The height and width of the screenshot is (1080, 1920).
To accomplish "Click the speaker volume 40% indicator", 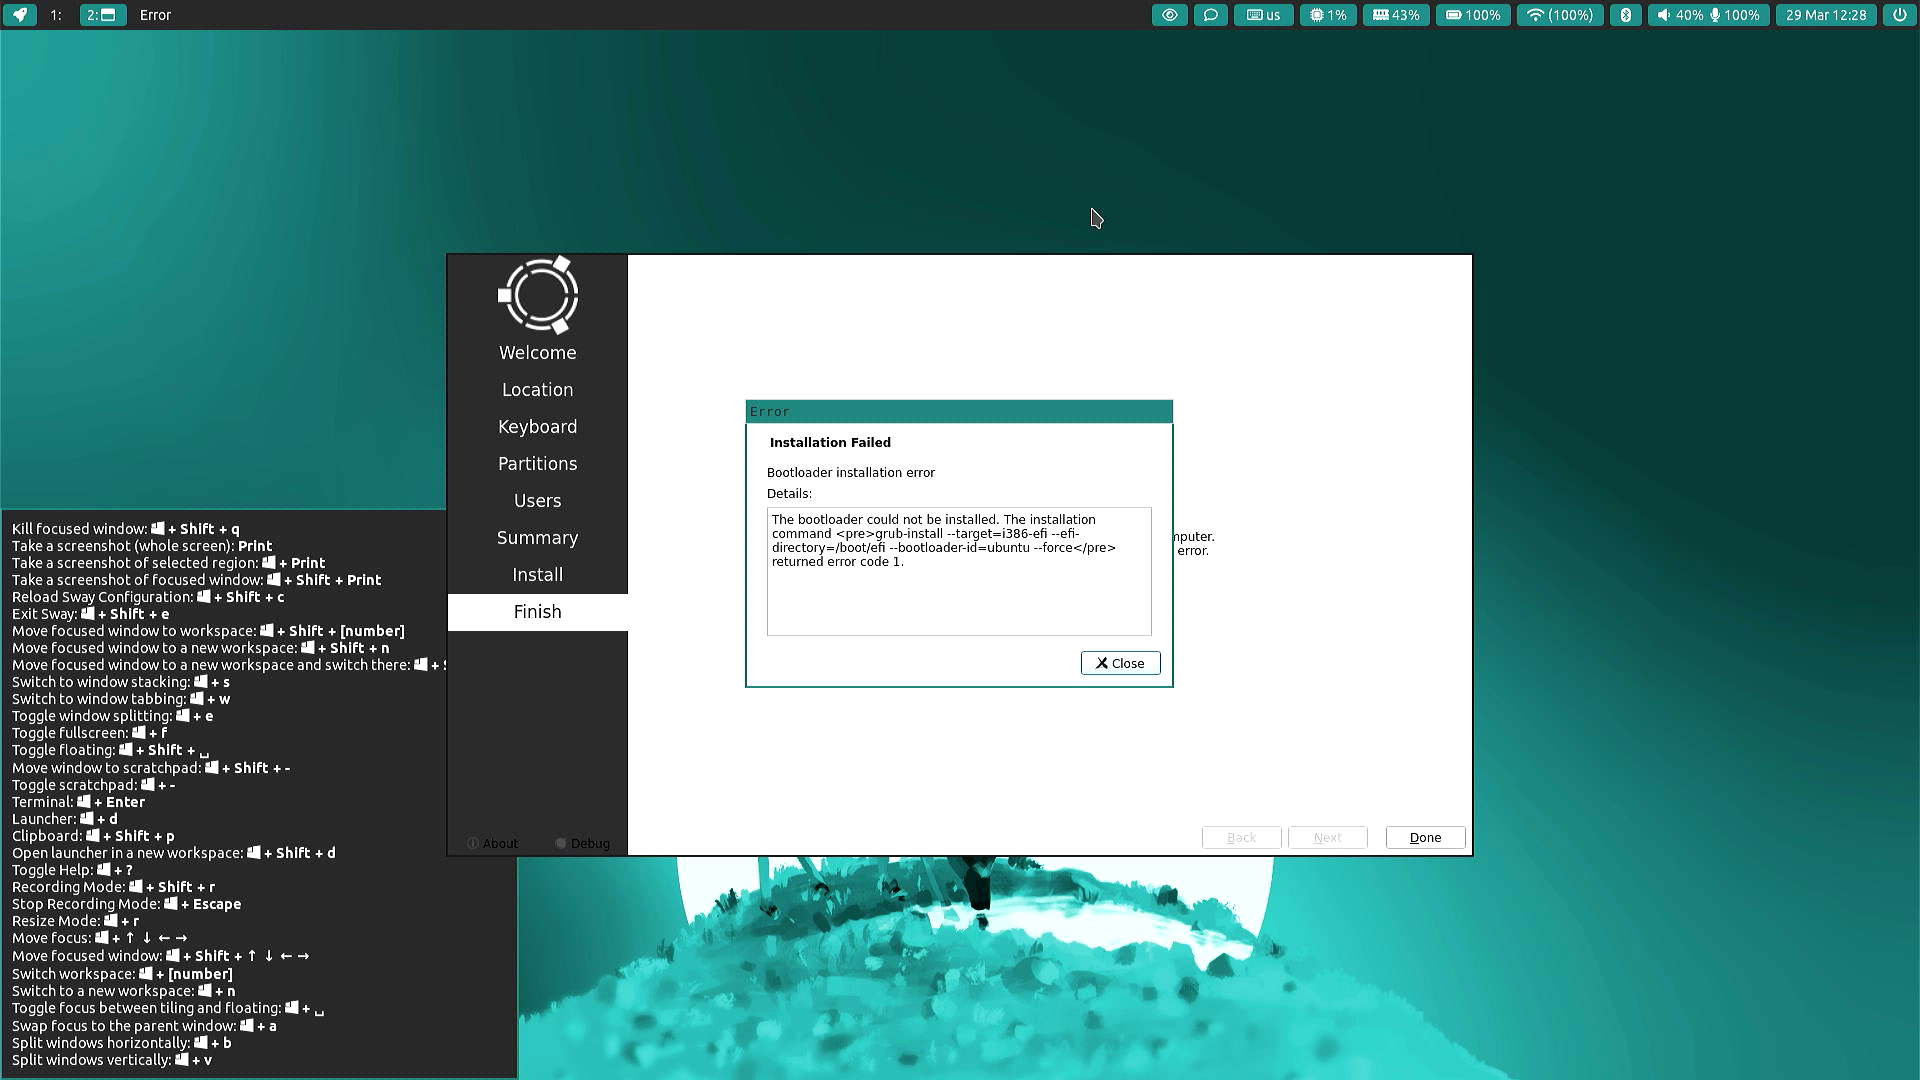I will click(x=1679, y=15).
